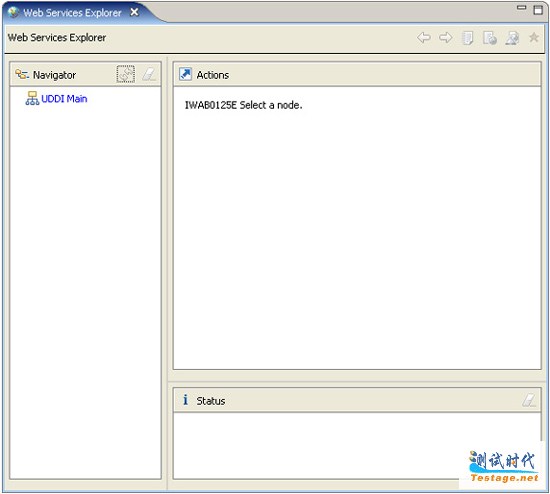The height and width of the screenshot is (494, 550).
Task: Click the 'Select a node' message text
Action: click(243, 105)
